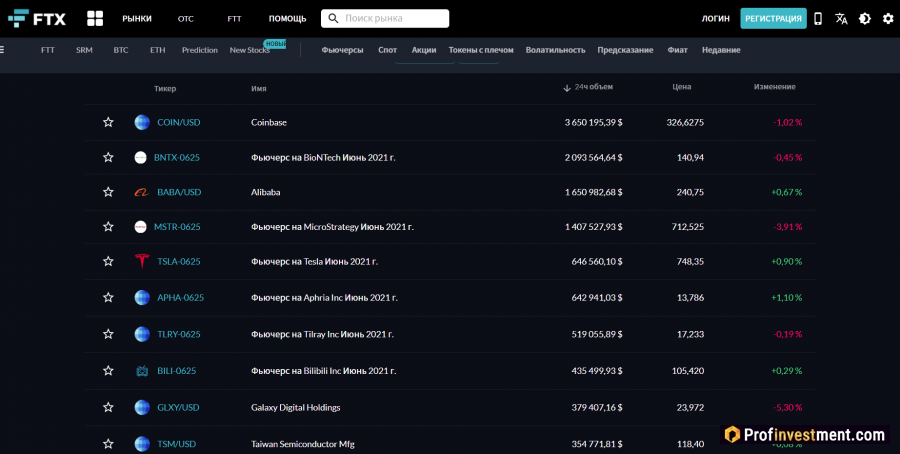Open the COIN/USD ticker link
Screen dimensions: 900x454
tap(179, 122)
